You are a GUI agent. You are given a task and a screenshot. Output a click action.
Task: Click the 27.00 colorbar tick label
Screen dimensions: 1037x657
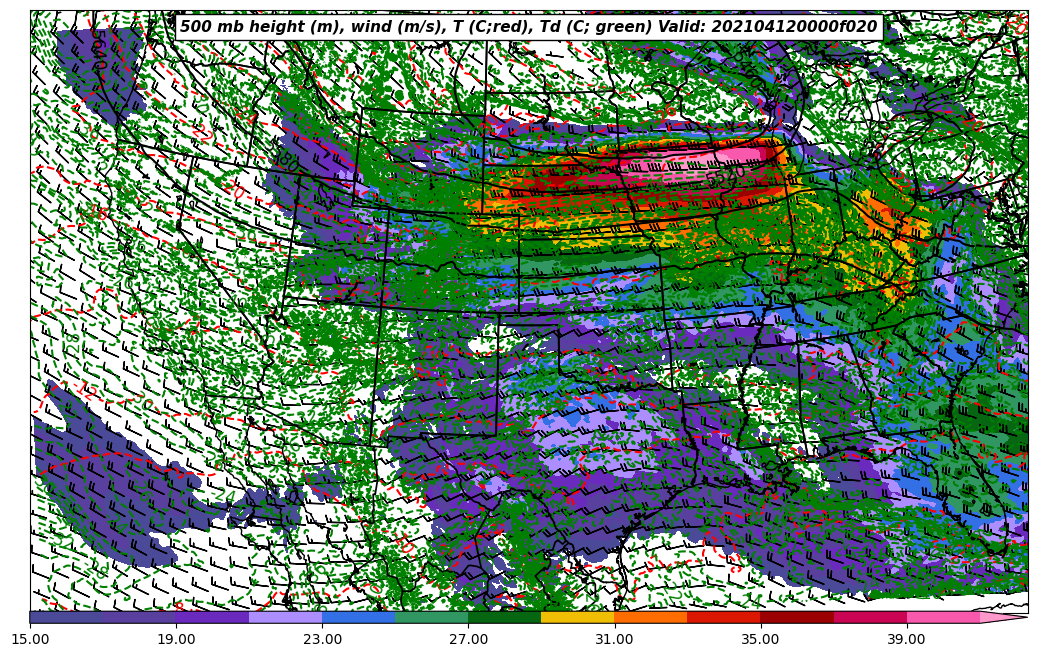[x=468, y=640]
